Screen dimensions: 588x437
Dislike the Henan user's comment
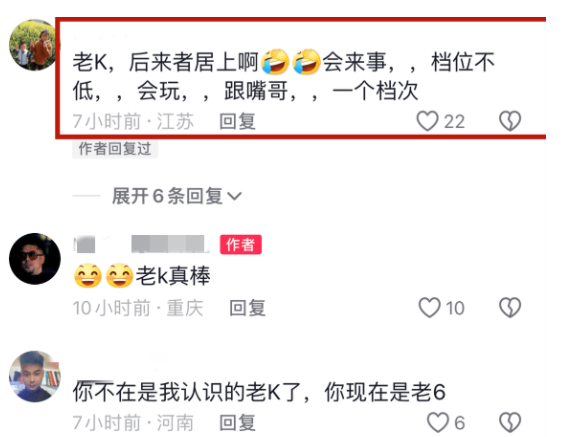(510, 422)
